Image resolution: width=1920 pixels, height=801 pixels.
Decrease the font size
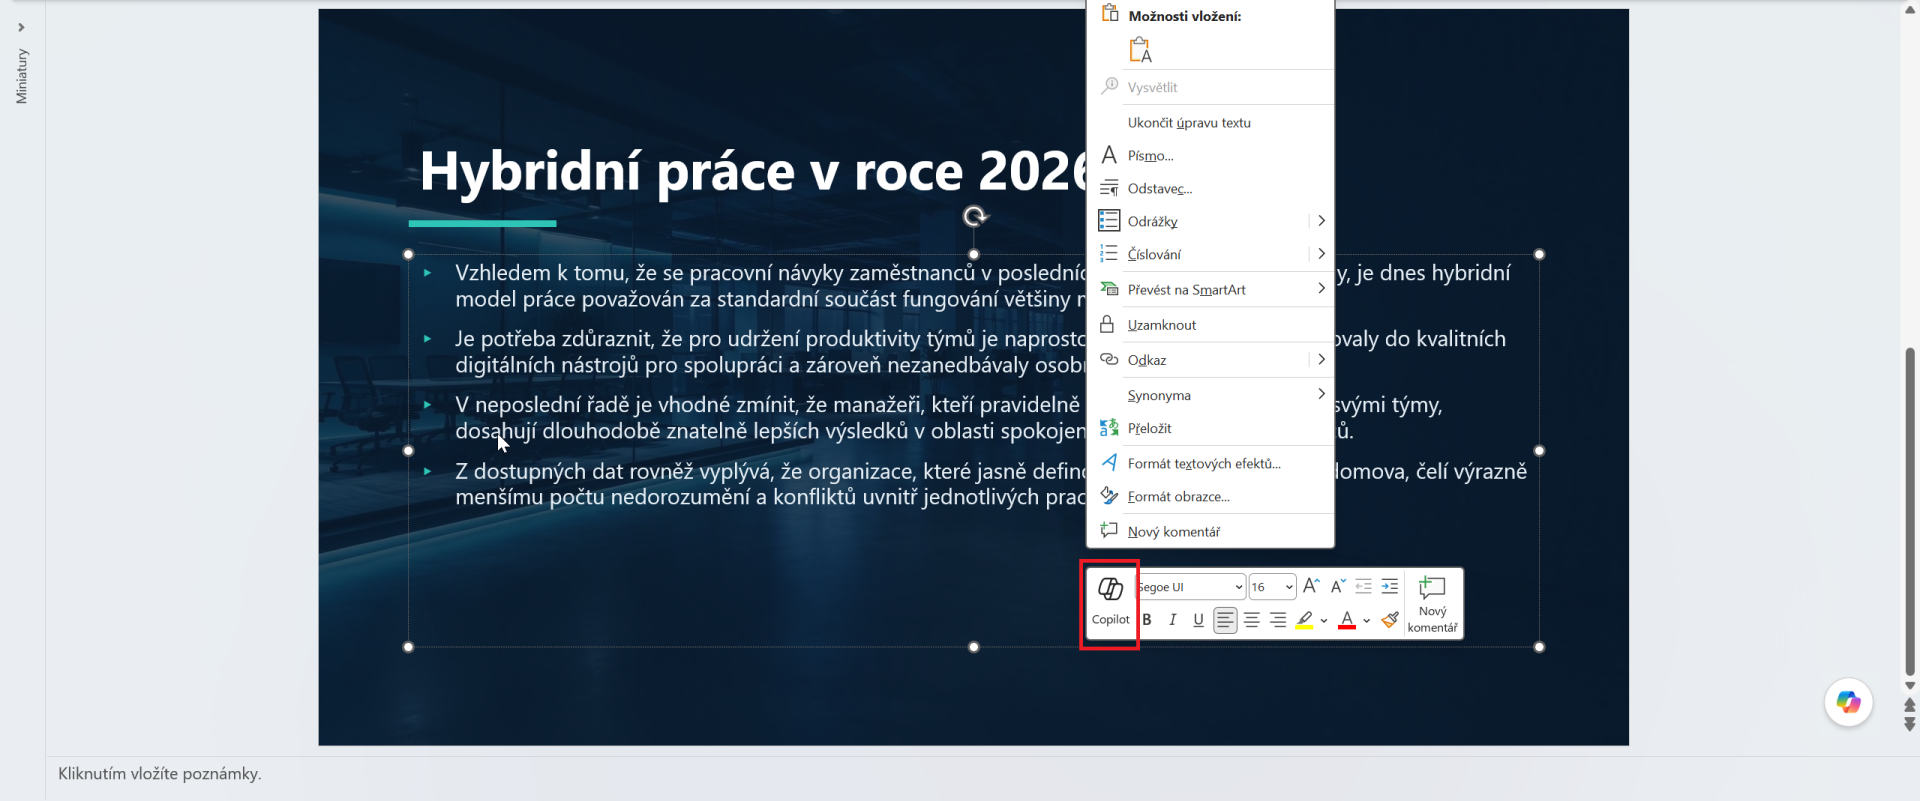pyautogui.click(x=1338, y=586)
